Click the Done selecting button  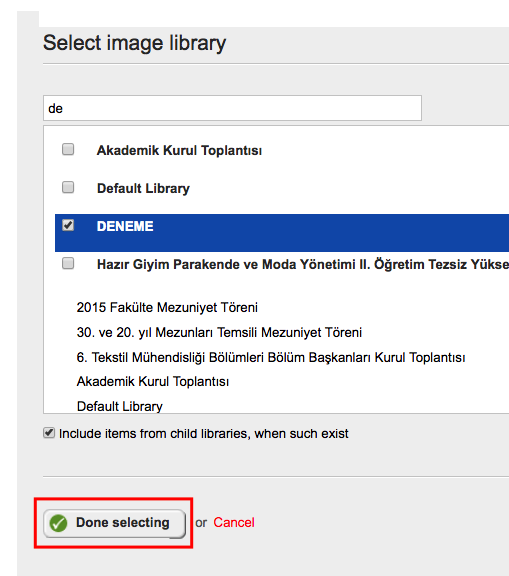114,523
